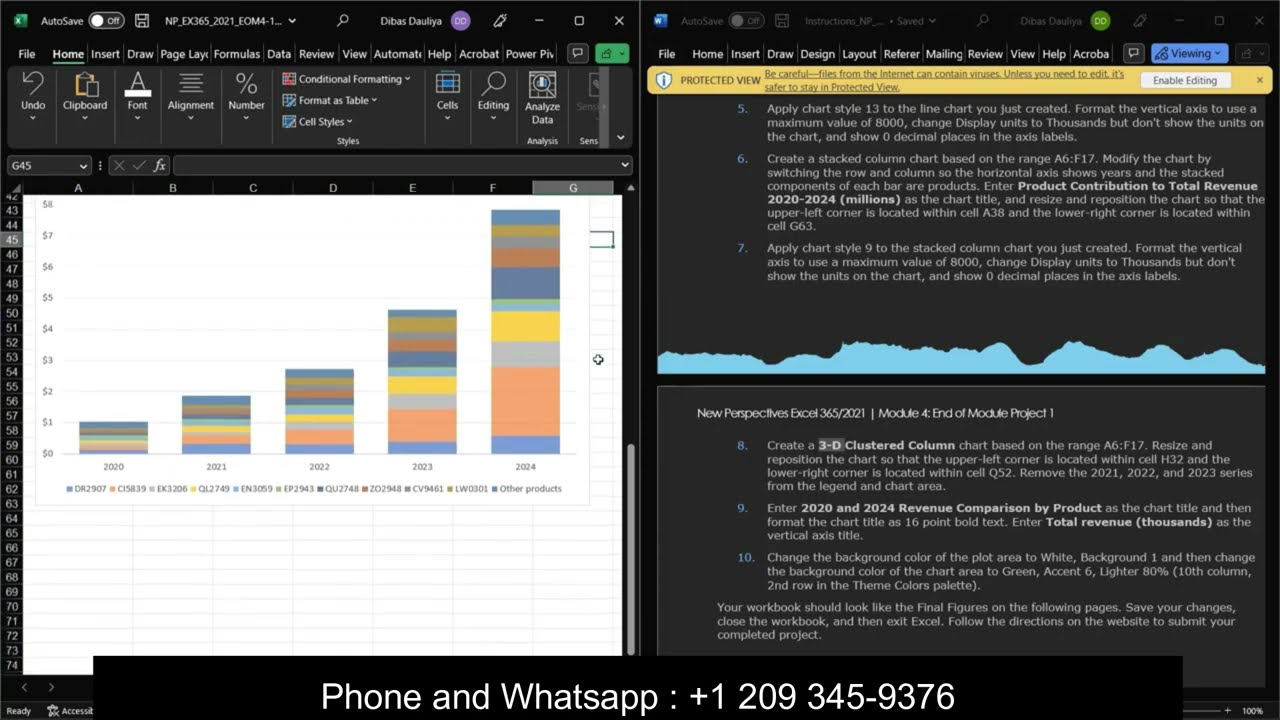1280x720 pixels.
Task: Switch to Excel's Formulas tab
Action: click(237, 54)
